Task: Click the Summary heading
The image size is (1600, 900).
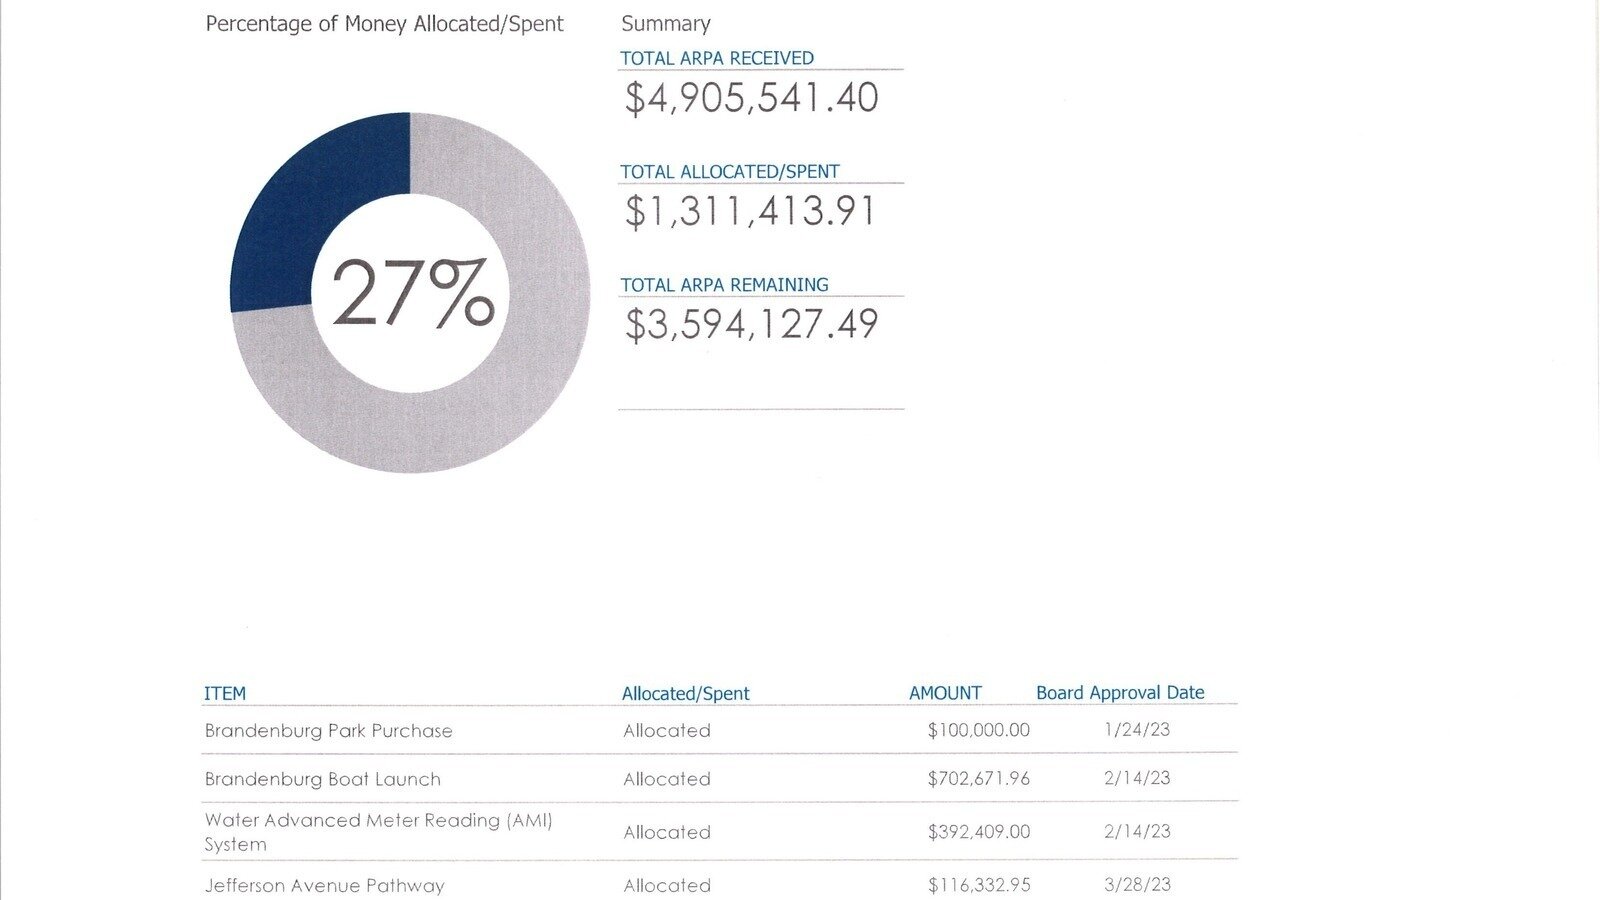Action: [666, 24]
